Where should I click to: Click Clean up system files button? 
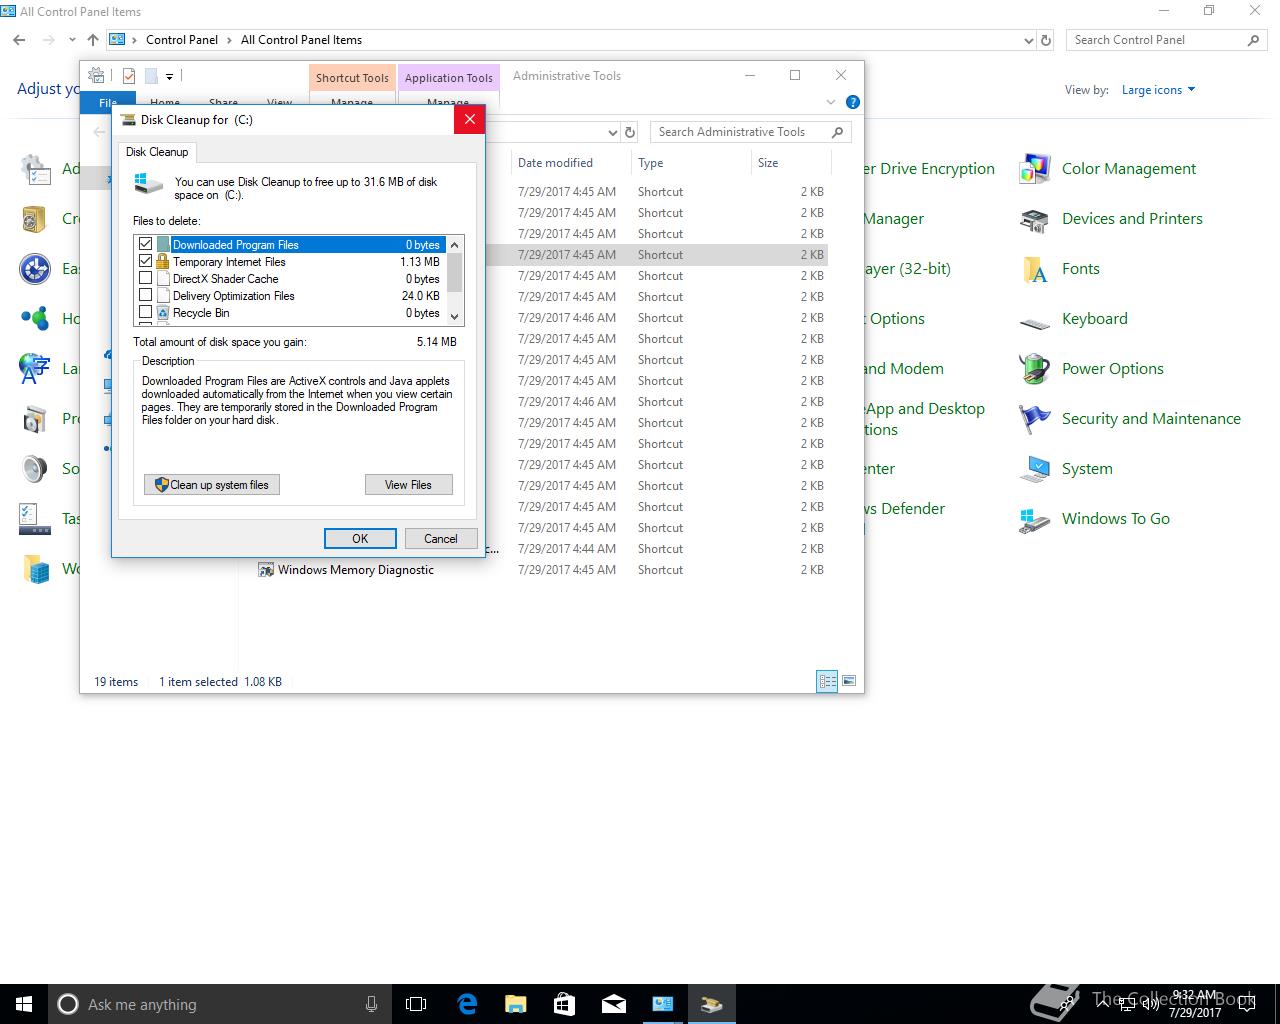tap(212, 485)
